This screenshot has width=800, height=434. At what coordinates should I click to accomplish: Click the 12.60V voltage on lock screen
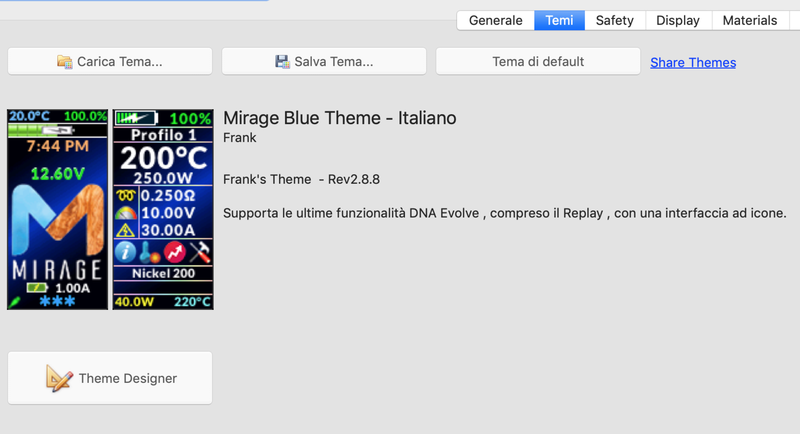click(58, 174)
